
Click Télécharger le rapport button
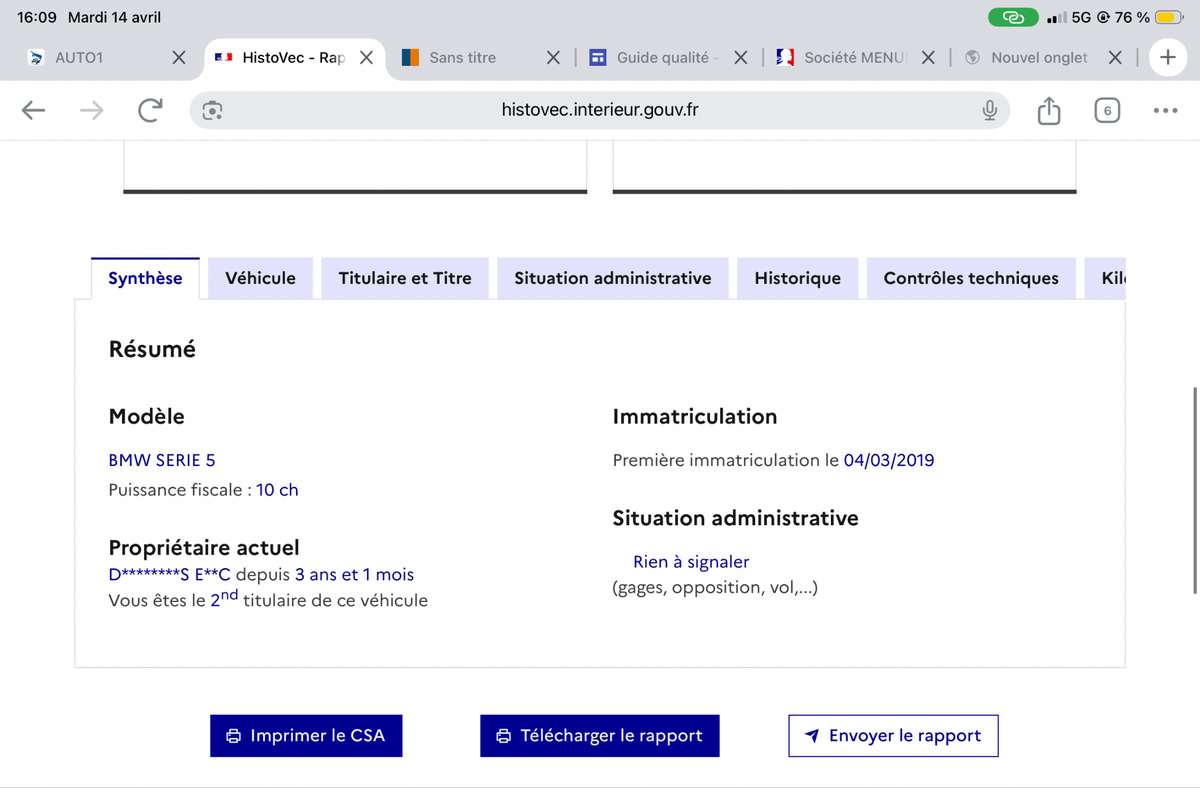click(599, 736)
